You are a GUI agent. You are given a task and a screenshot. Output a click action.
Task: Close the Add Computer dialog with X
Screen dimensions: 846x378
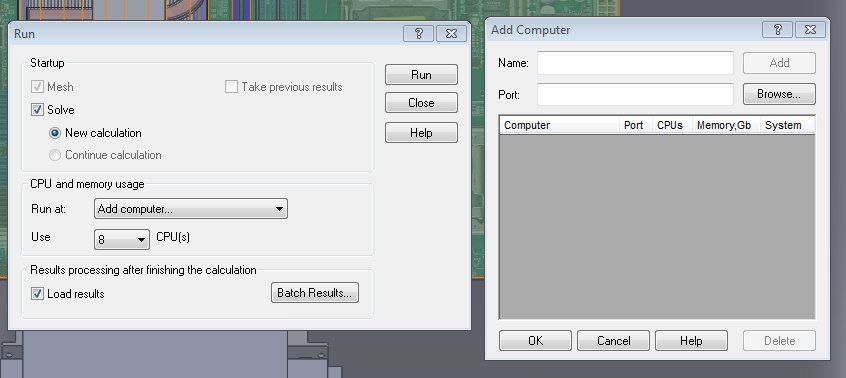pos(810,30)
